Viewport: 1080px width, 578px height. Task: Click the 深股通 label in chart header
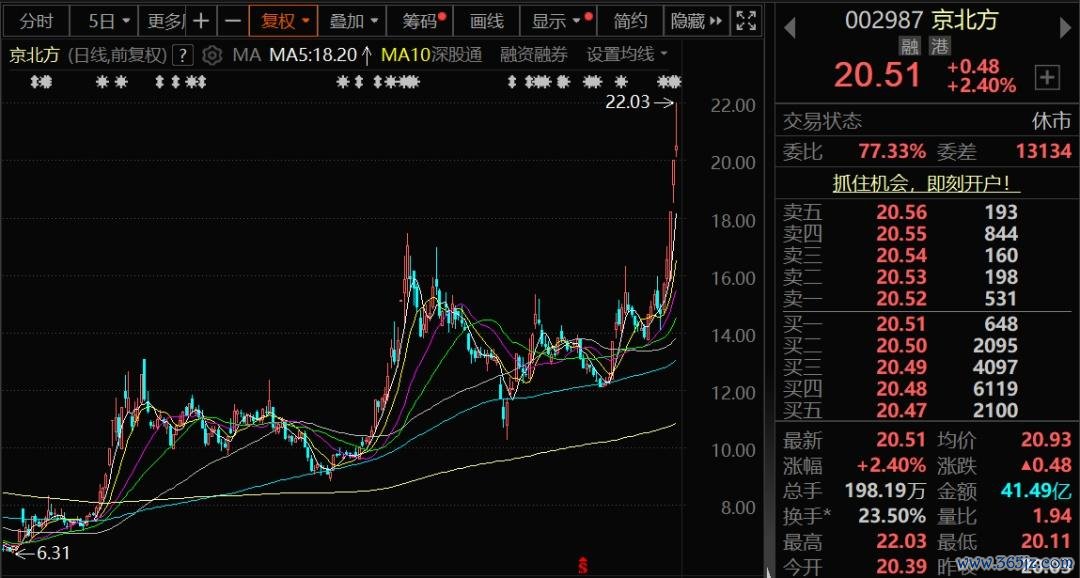coord(457,55)
